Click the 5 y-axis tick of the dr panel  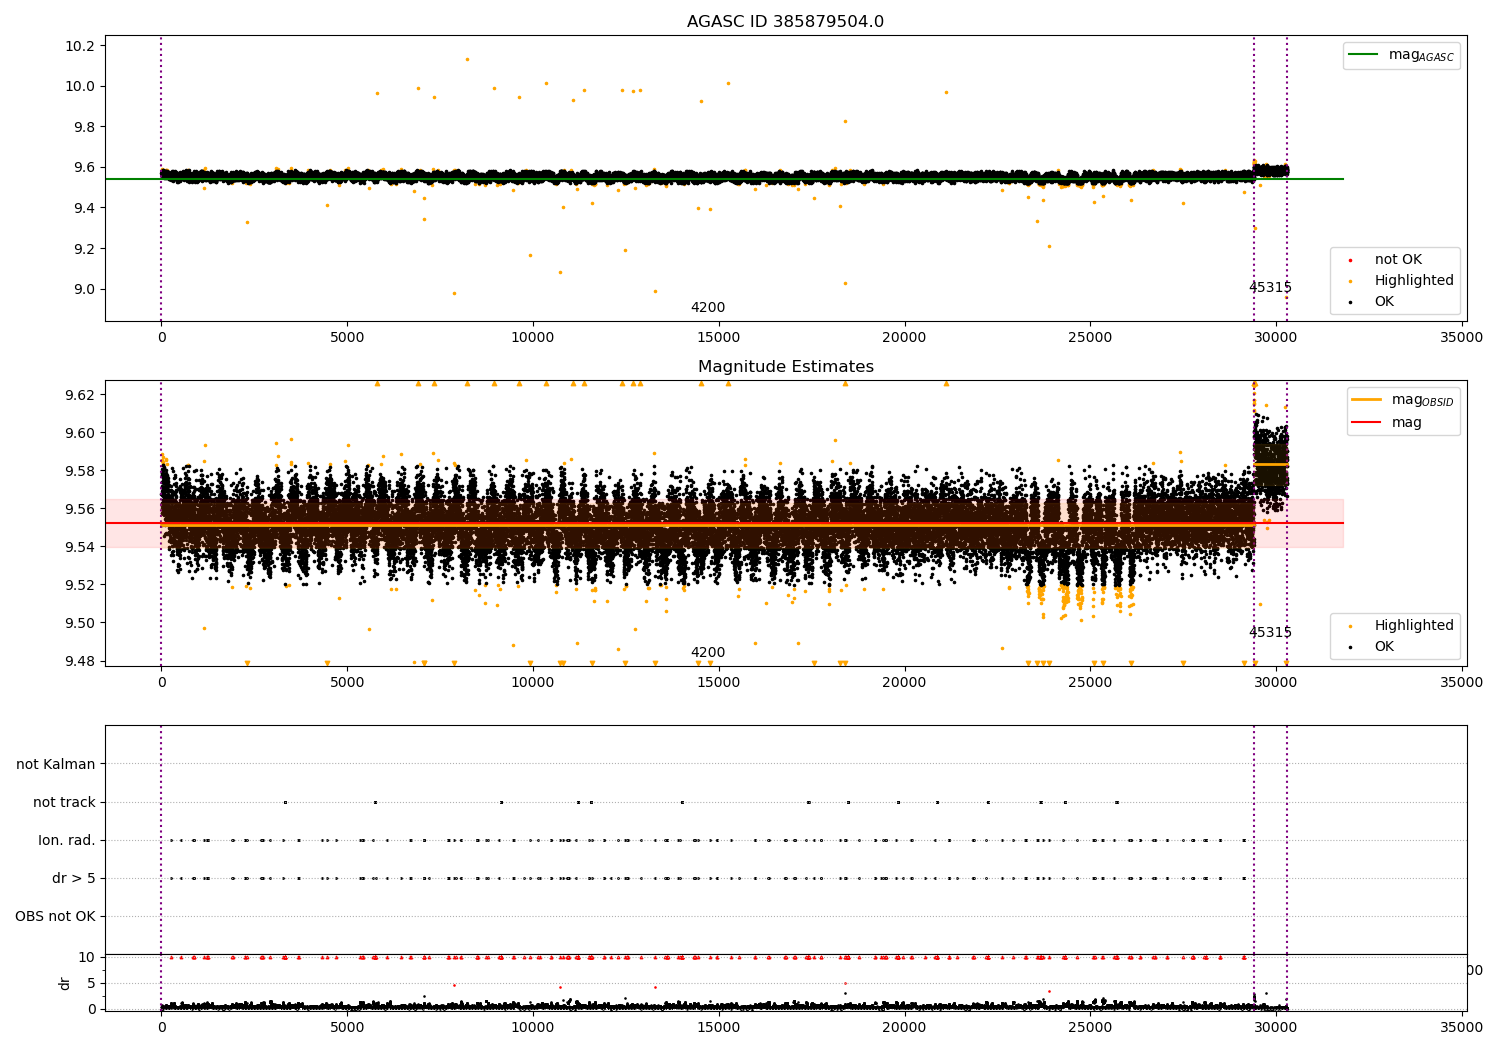tap(92, 983)
